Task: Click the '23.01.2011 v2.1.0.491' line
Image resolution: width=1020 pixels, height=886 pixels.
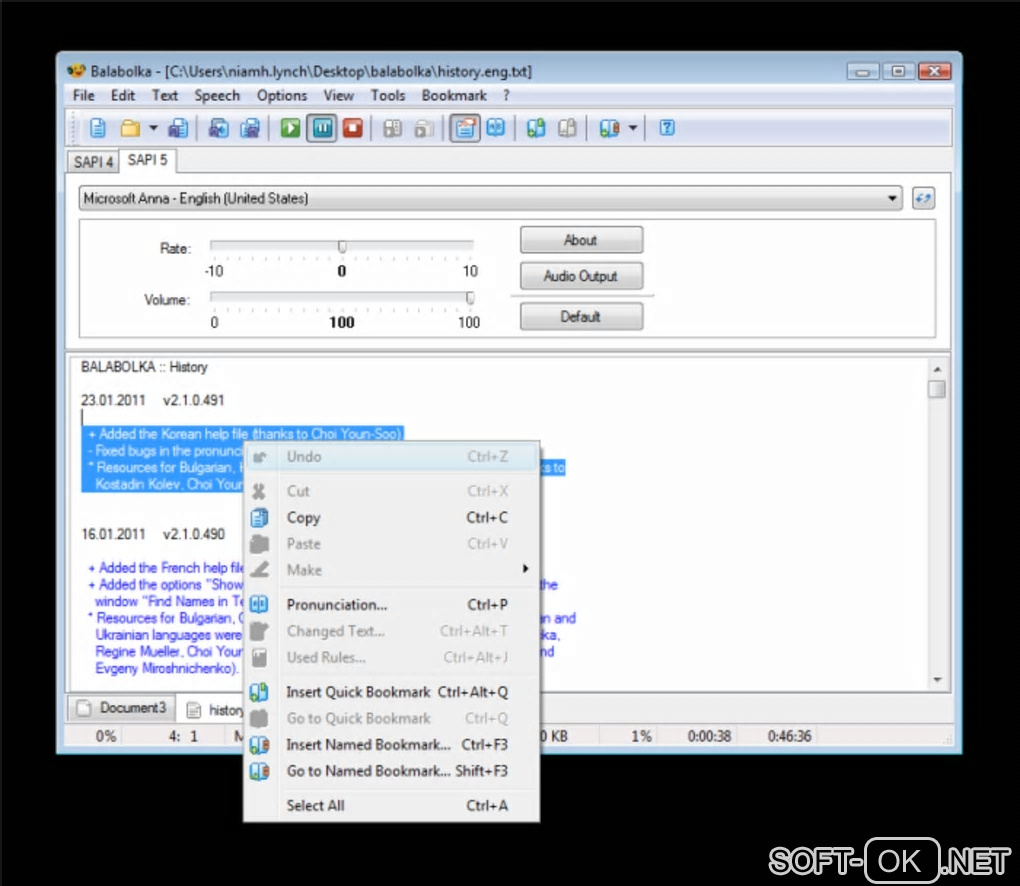Action: 153,400
